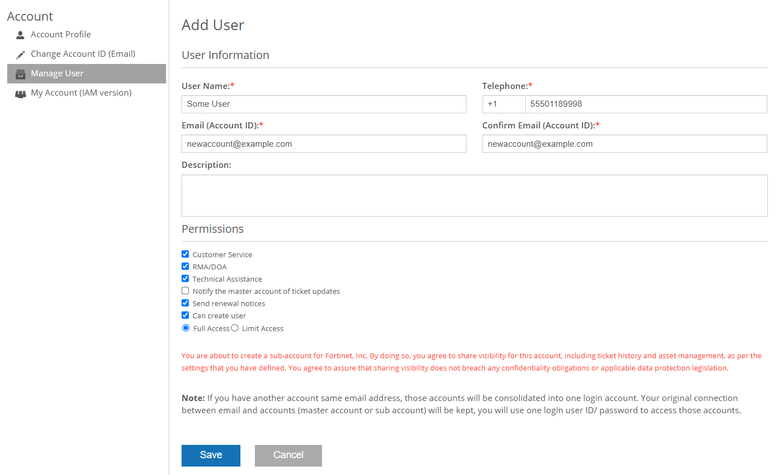779x475 pixels.
Task: Toggle the Send renewal notices checkbox
Action: click(185, 303)
